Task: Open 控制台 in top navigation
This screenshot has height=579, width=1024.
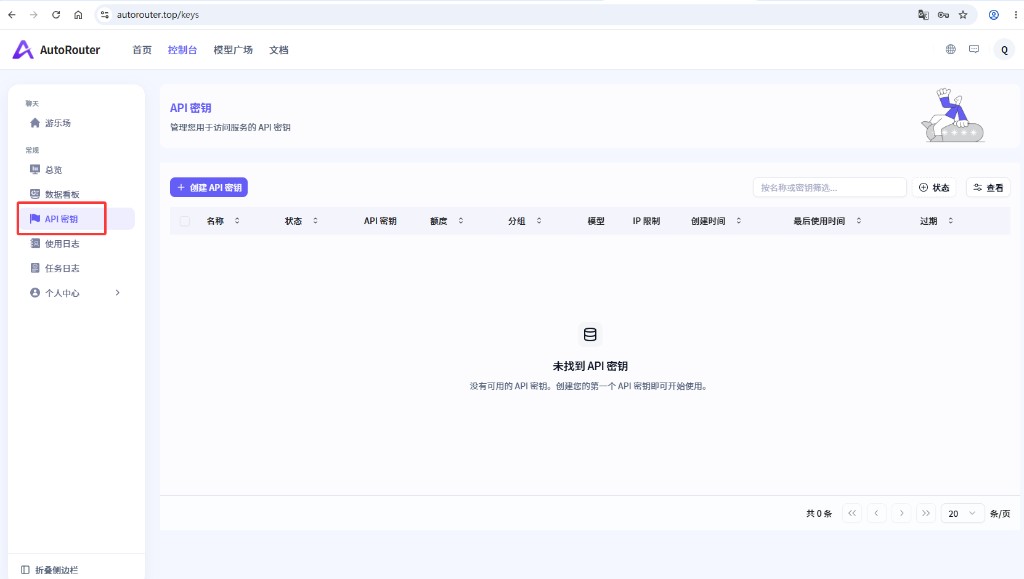Action: [182, 50]
